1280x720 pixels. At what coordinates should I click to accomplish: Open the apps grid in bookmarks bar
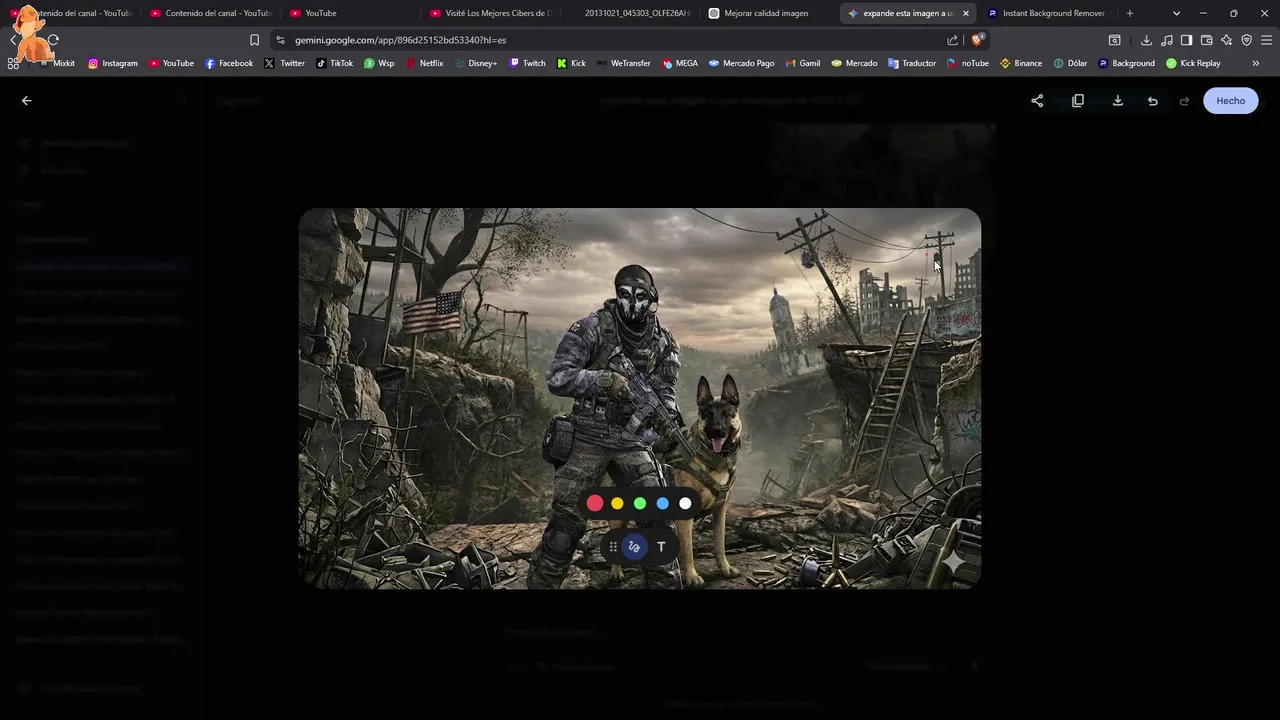click(x=13, y=63)
